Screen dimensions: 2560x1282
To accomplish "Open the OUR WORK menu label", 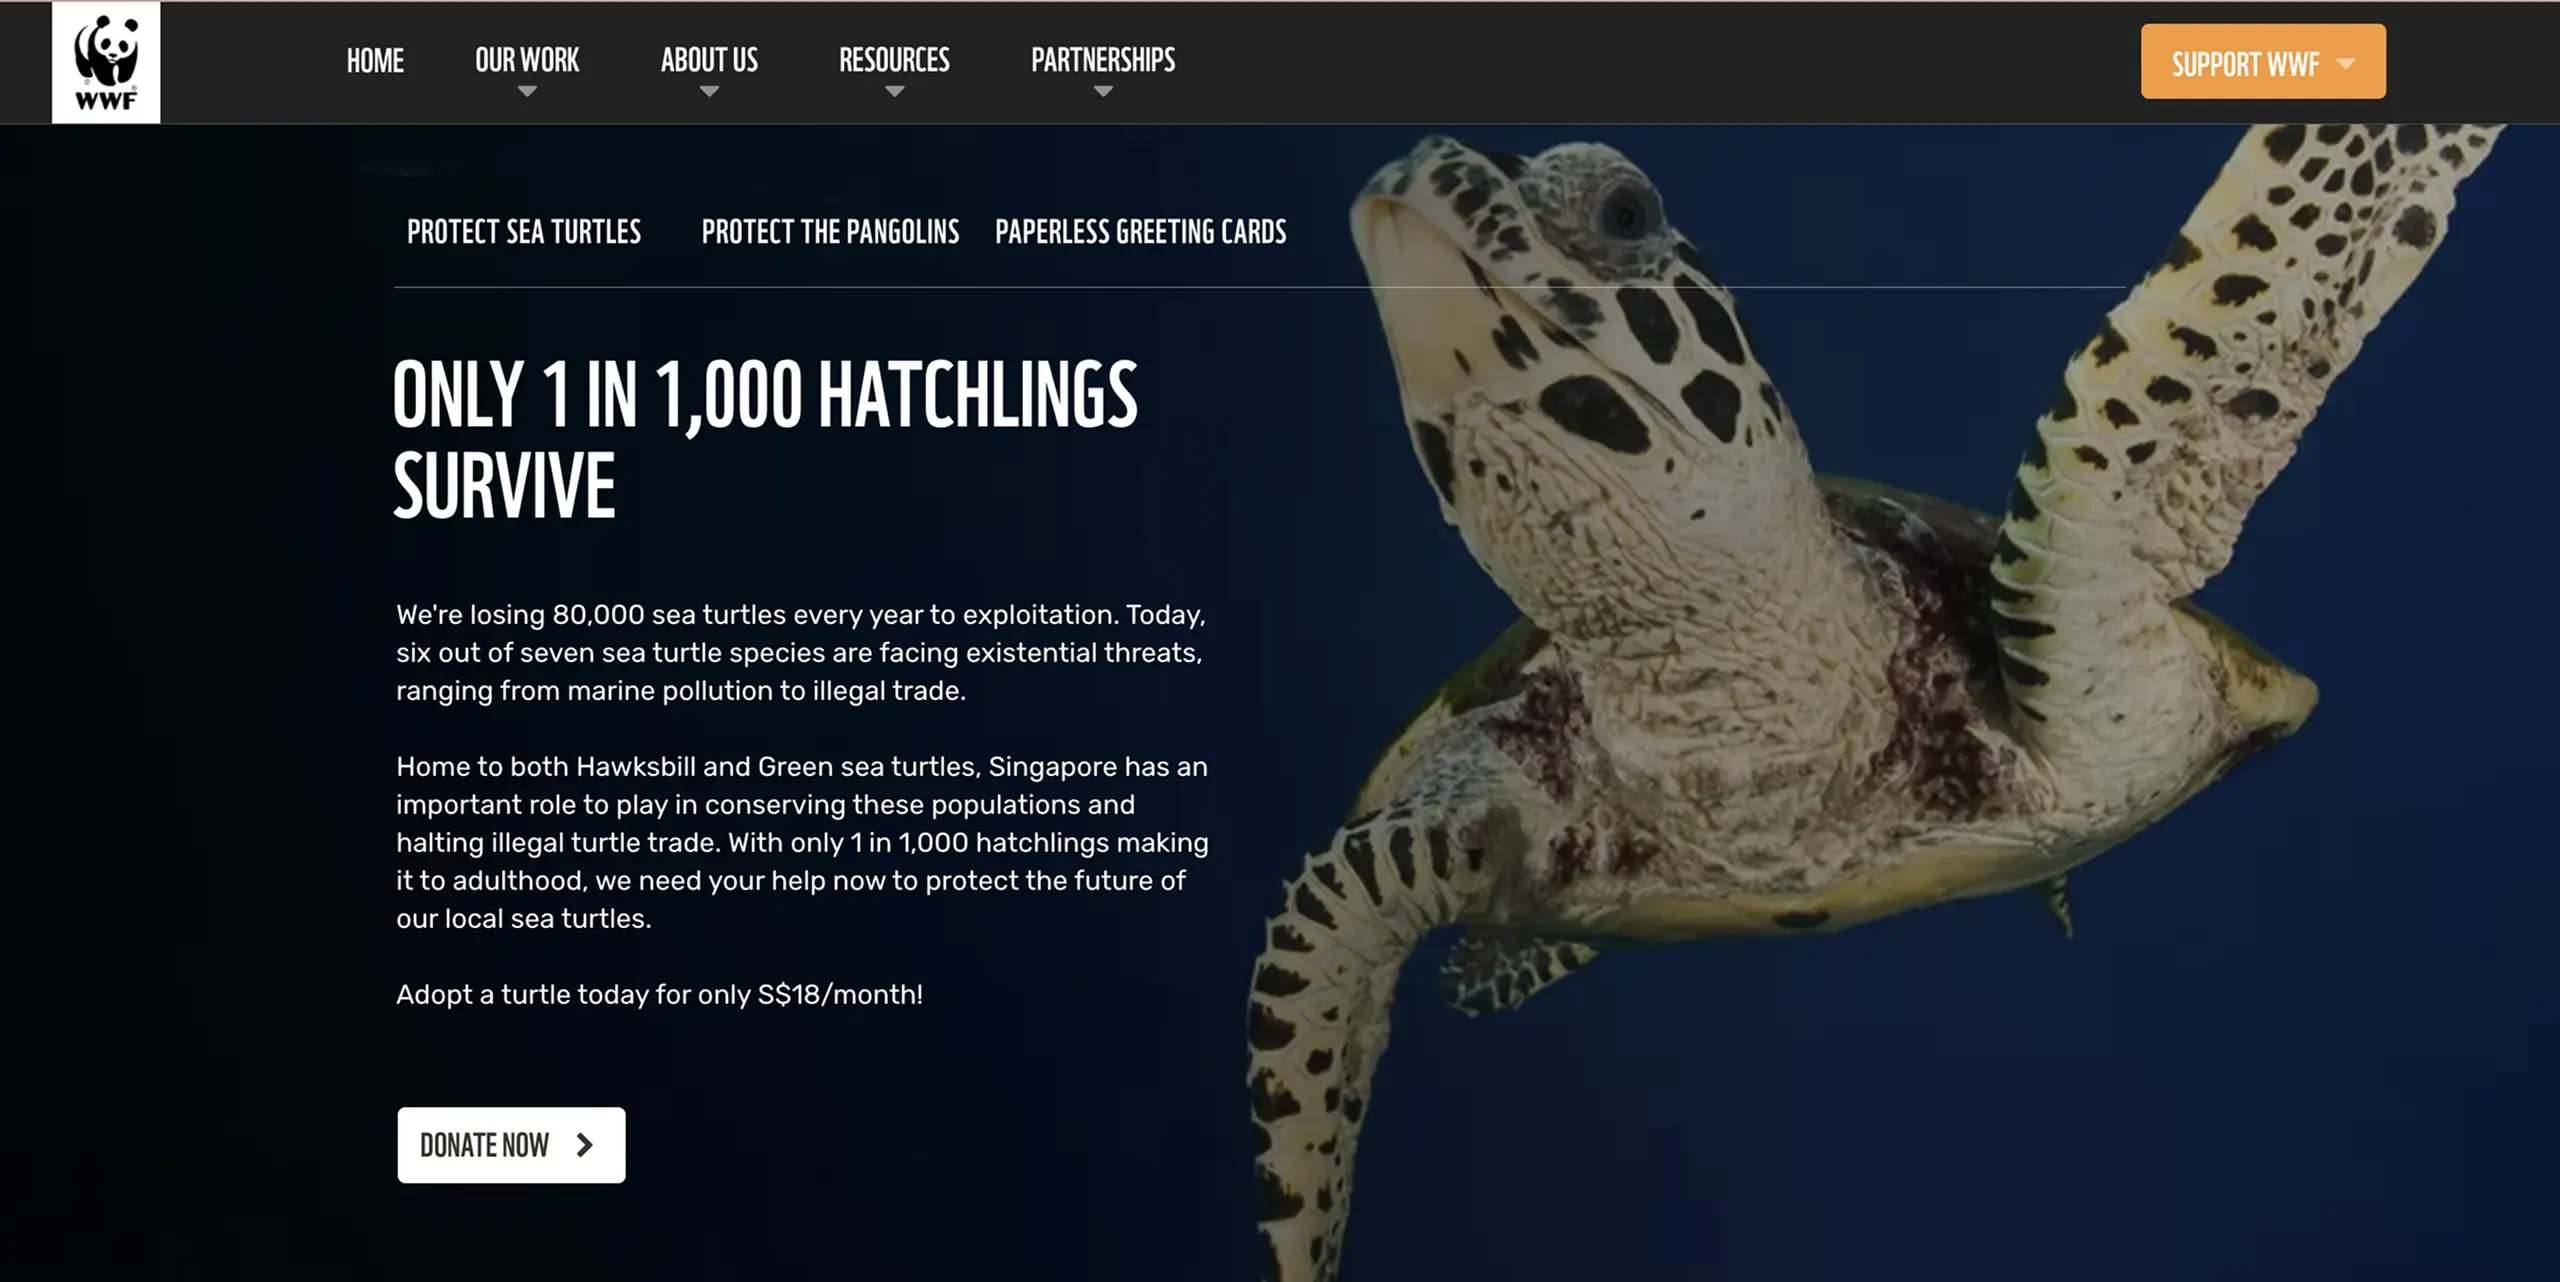I will (x=527, y=60).
